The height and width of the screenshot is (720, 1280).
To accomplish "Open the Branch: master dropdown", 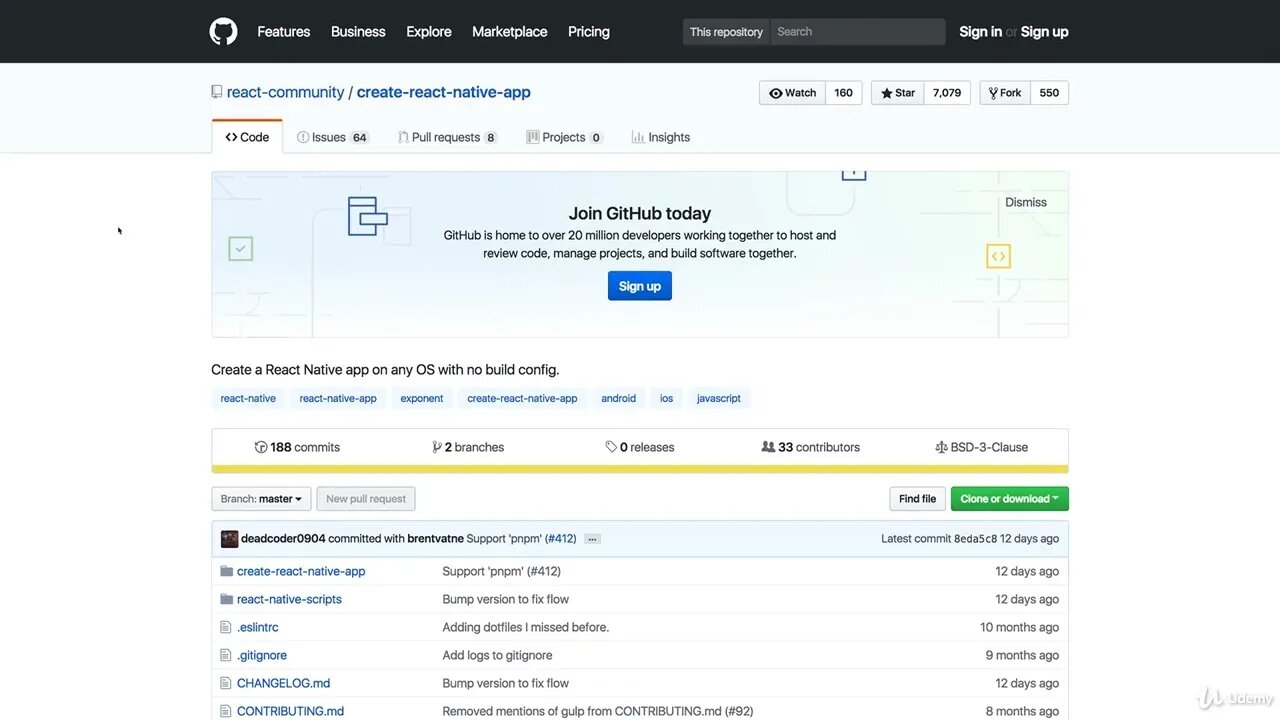I will (x=262, y=499).
